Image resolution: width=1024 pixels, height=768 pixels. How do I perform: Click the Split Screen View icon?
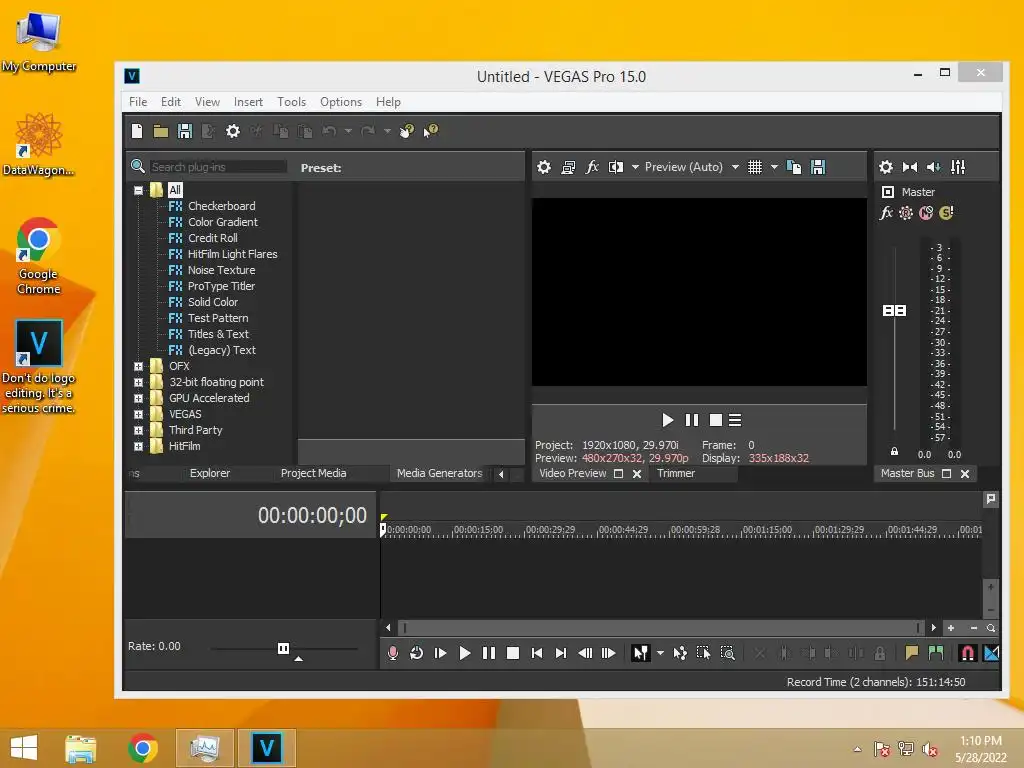pos(616,167)
